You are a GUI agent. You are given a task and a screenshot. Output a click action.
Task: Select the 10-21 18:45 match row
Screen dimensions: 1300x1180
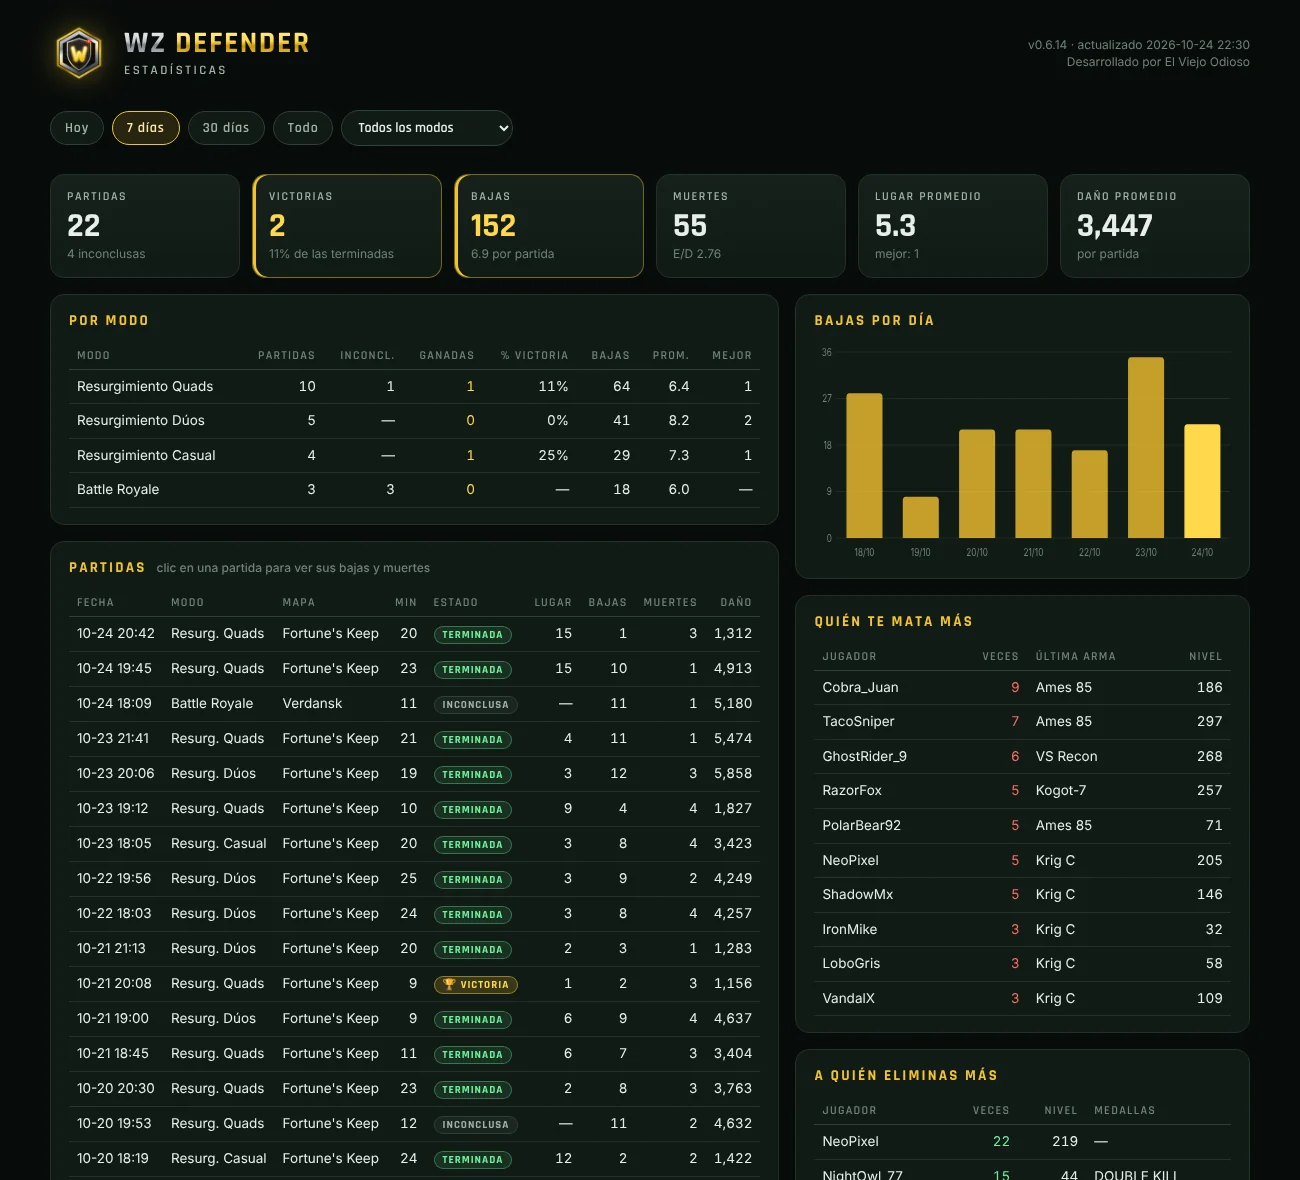(x=414, y=1054)
